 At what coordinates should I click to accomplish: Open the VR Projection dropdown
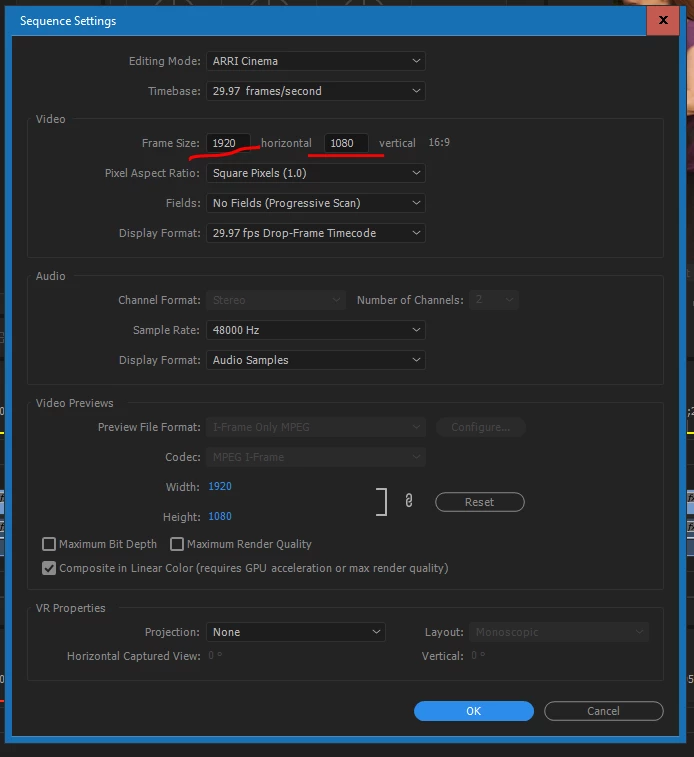(296, 632)
